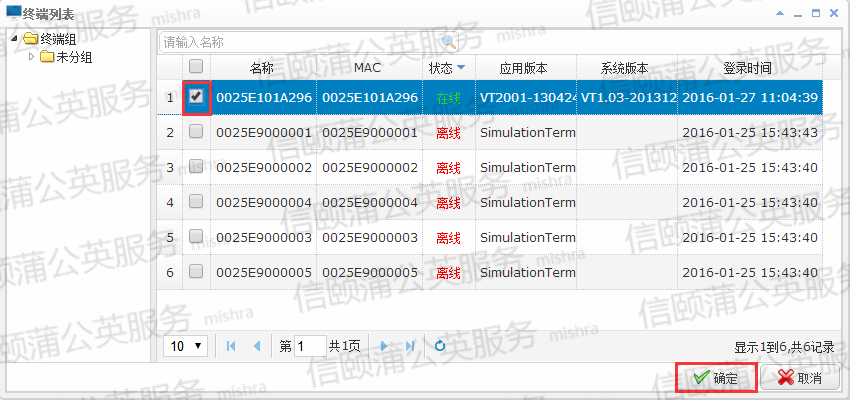Expand the 未分组 tree node
Viewport: 850px width, 400px height.
click(x=31, y=57)
